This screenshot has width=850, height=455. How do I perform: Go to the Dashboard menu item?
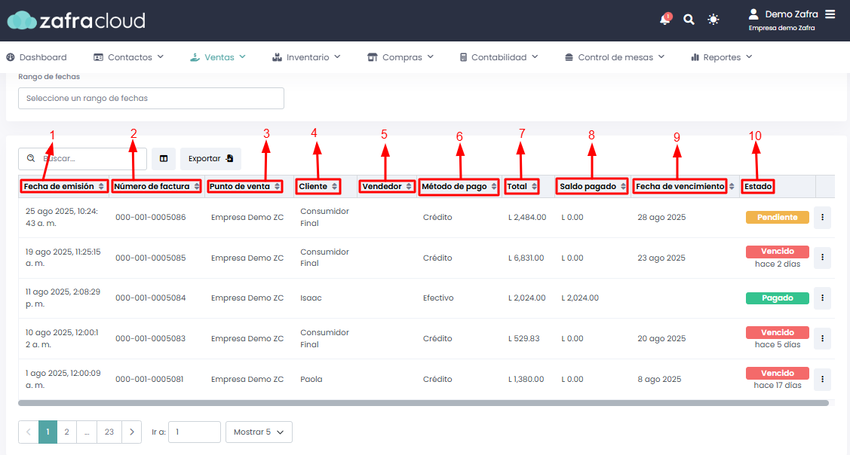pos(36,57)
